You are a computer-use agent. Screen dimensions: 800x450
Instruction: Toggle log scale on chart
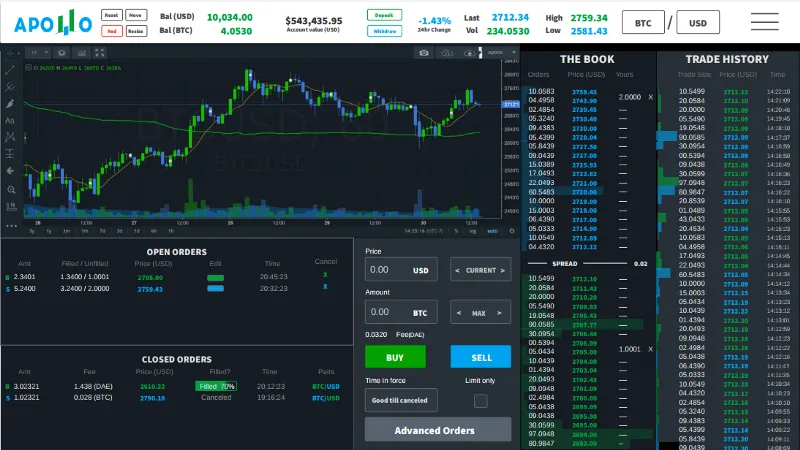[x=473, y=231]
